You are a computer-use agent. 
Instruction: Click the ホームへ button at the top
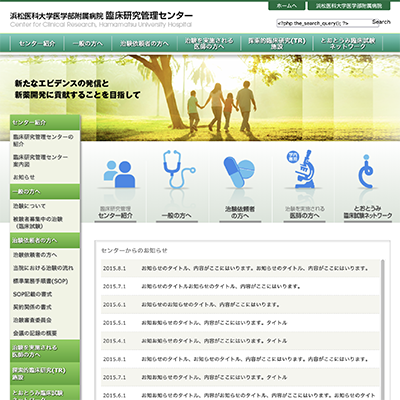tap(287, 6)
